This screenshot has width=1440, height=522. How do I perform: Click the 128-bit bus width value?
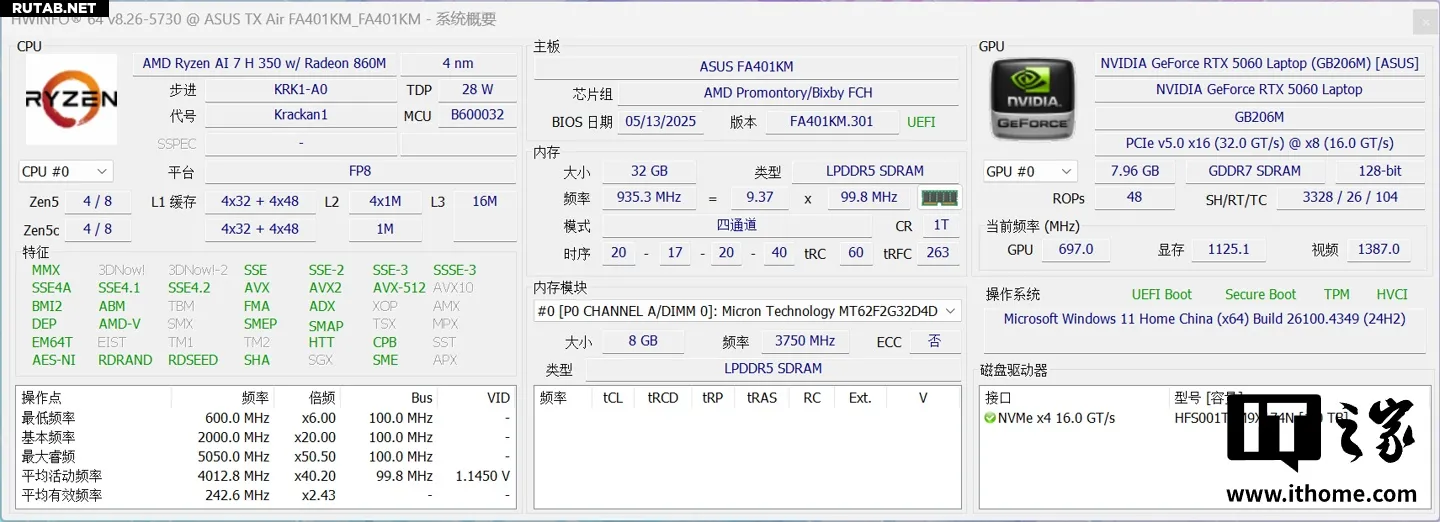pos(1380,171)
